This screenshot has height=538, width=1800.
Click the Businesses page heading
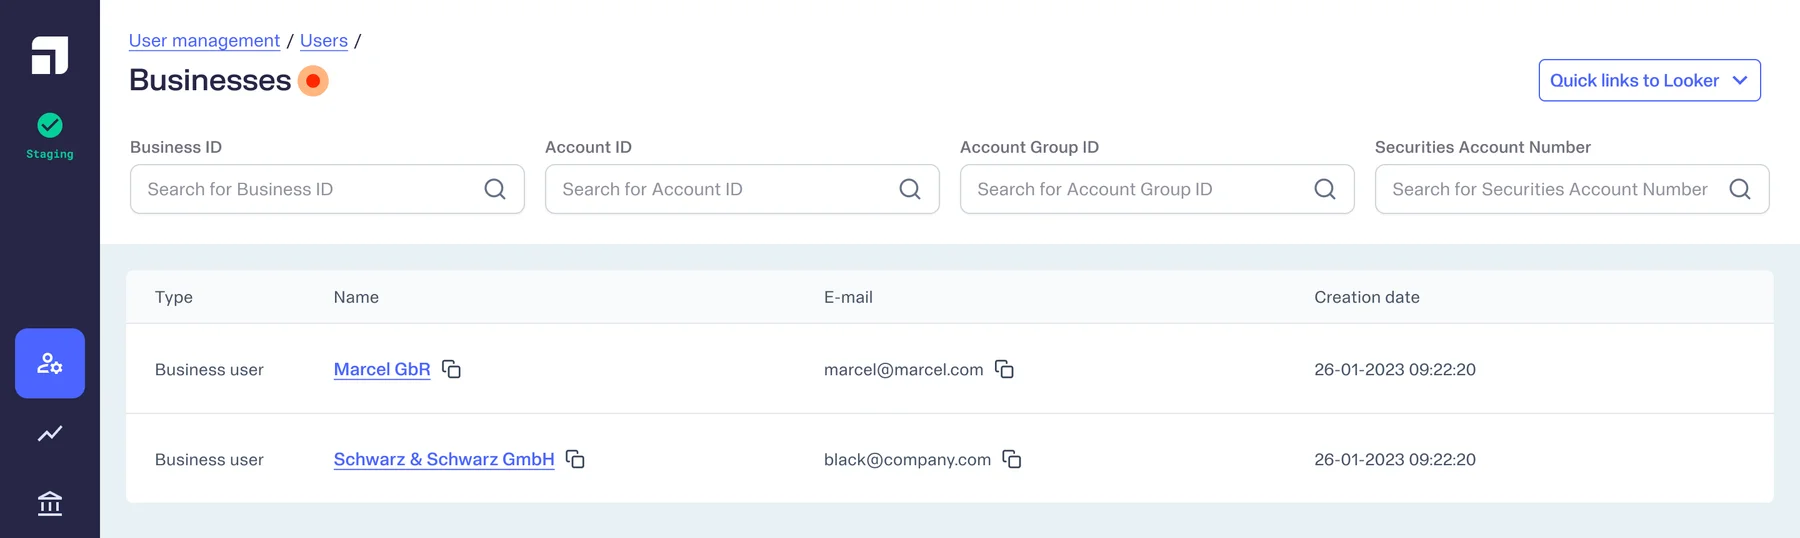[x=210, y=80]
